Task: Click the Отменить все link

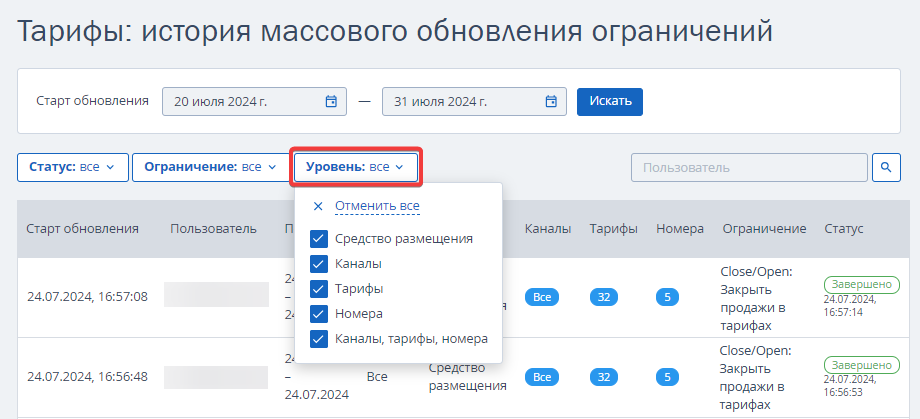Action: click(x=377, y=206)
